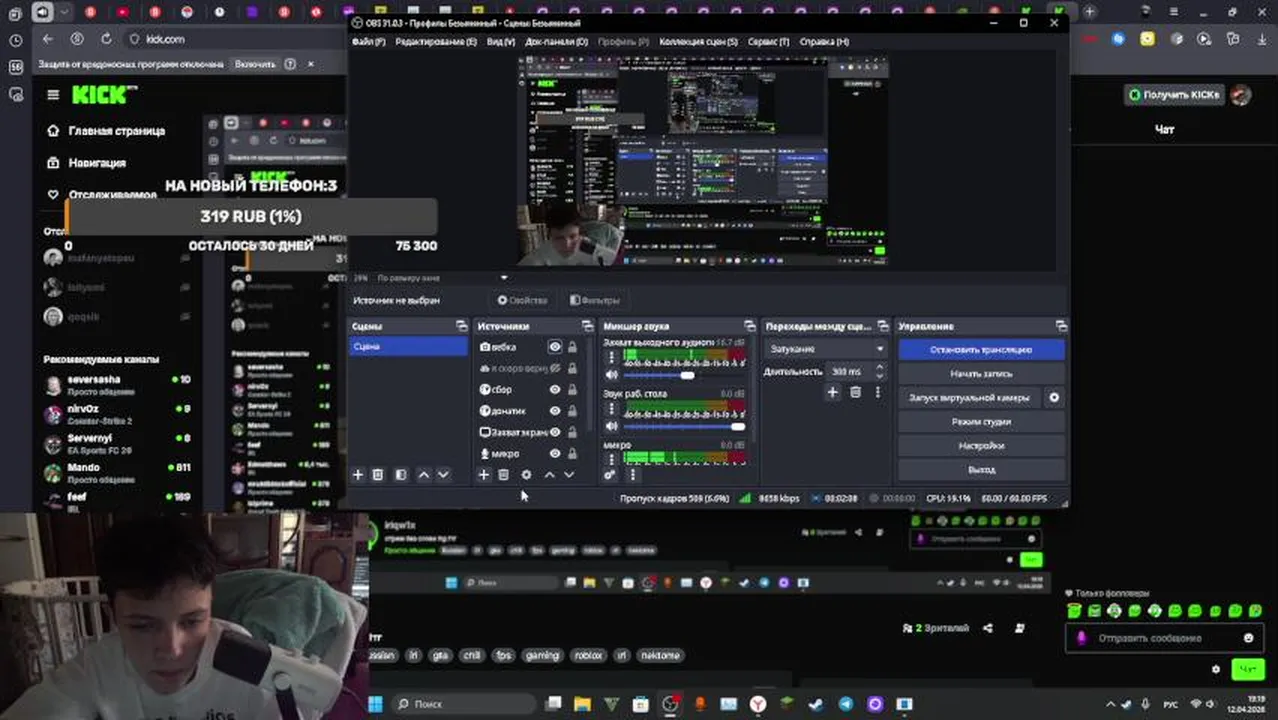The width and height of the screenshot is (1278, 720).
Task: Remove the selected source with the trash icon
Action: click(504, 475)
